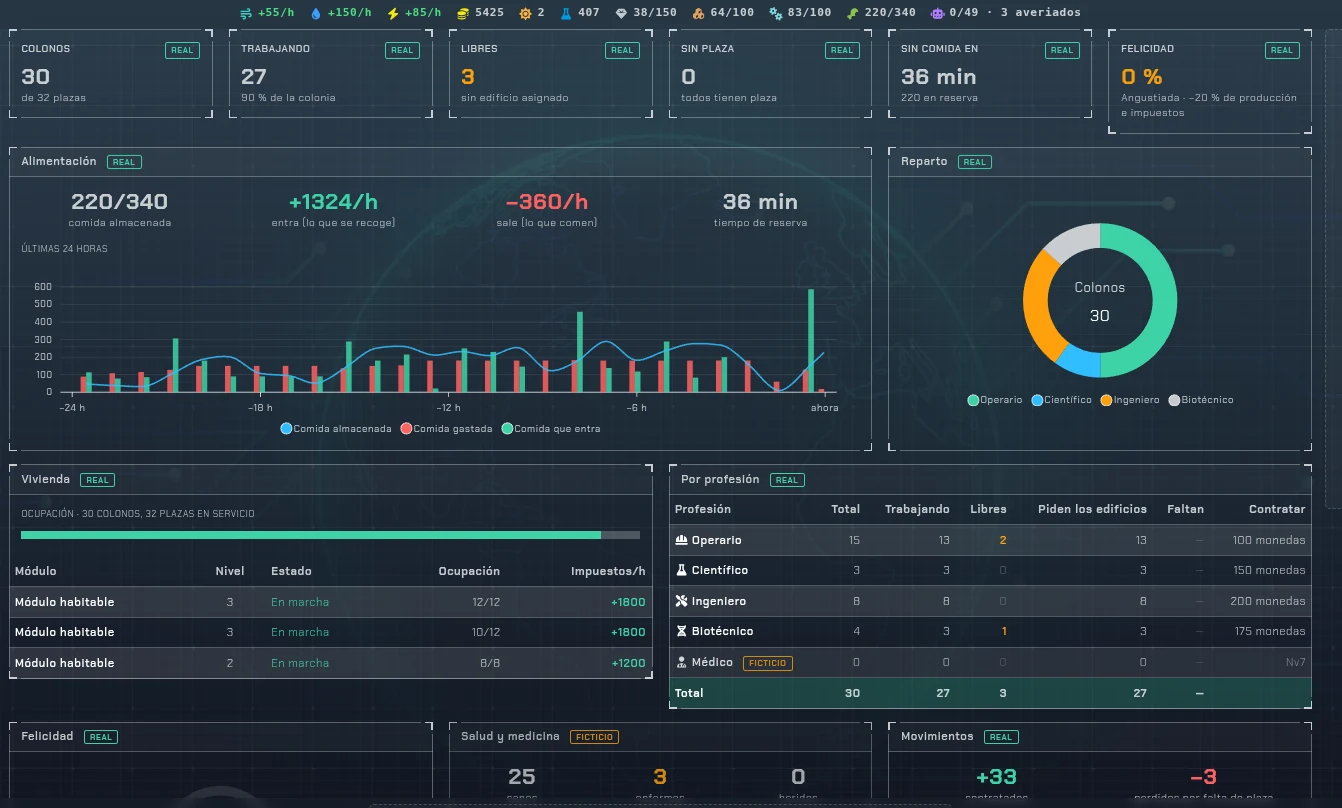The height and width of the screenshot is (808, 1342).
Task: Click the Contratar column header
Action: [x=1277, y=509]
